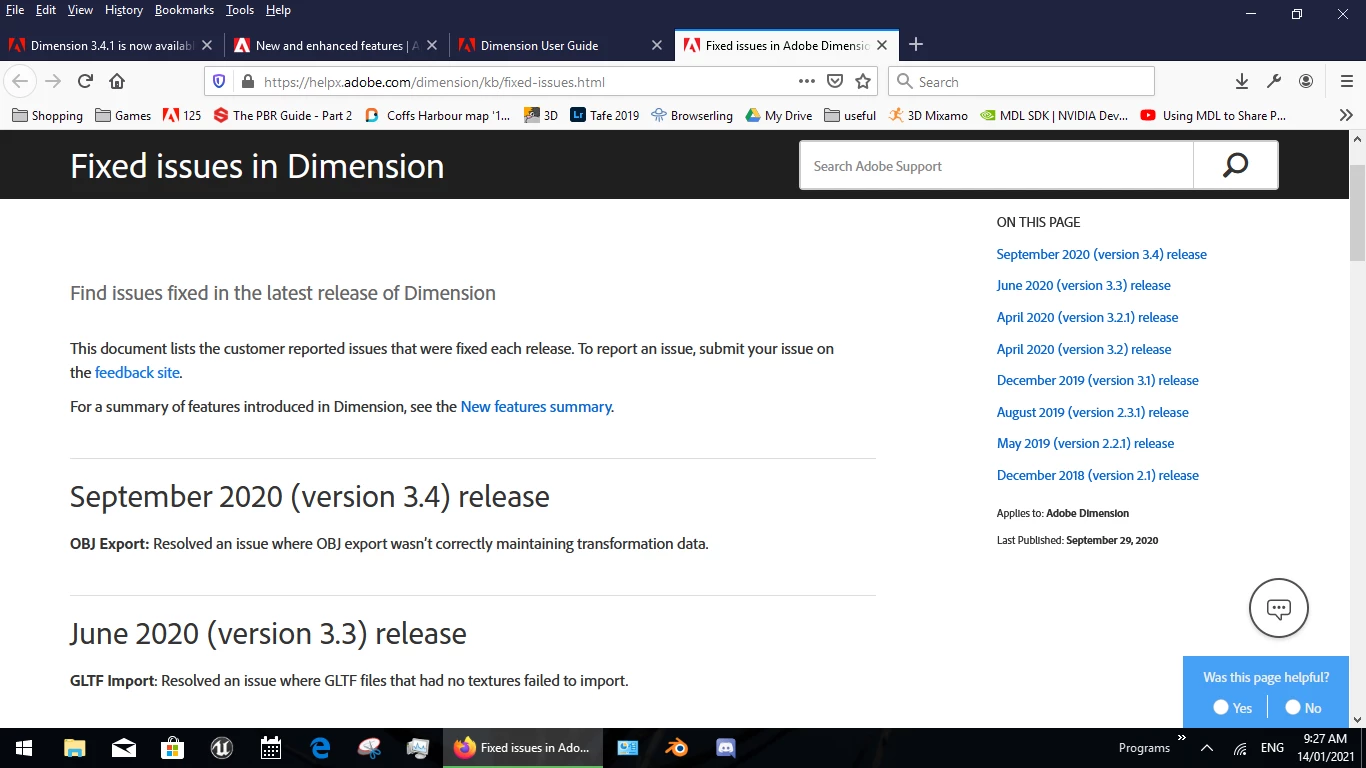Open the Tools menu
The height and width of the screenshot is (768, 1366).
(240, 10)
